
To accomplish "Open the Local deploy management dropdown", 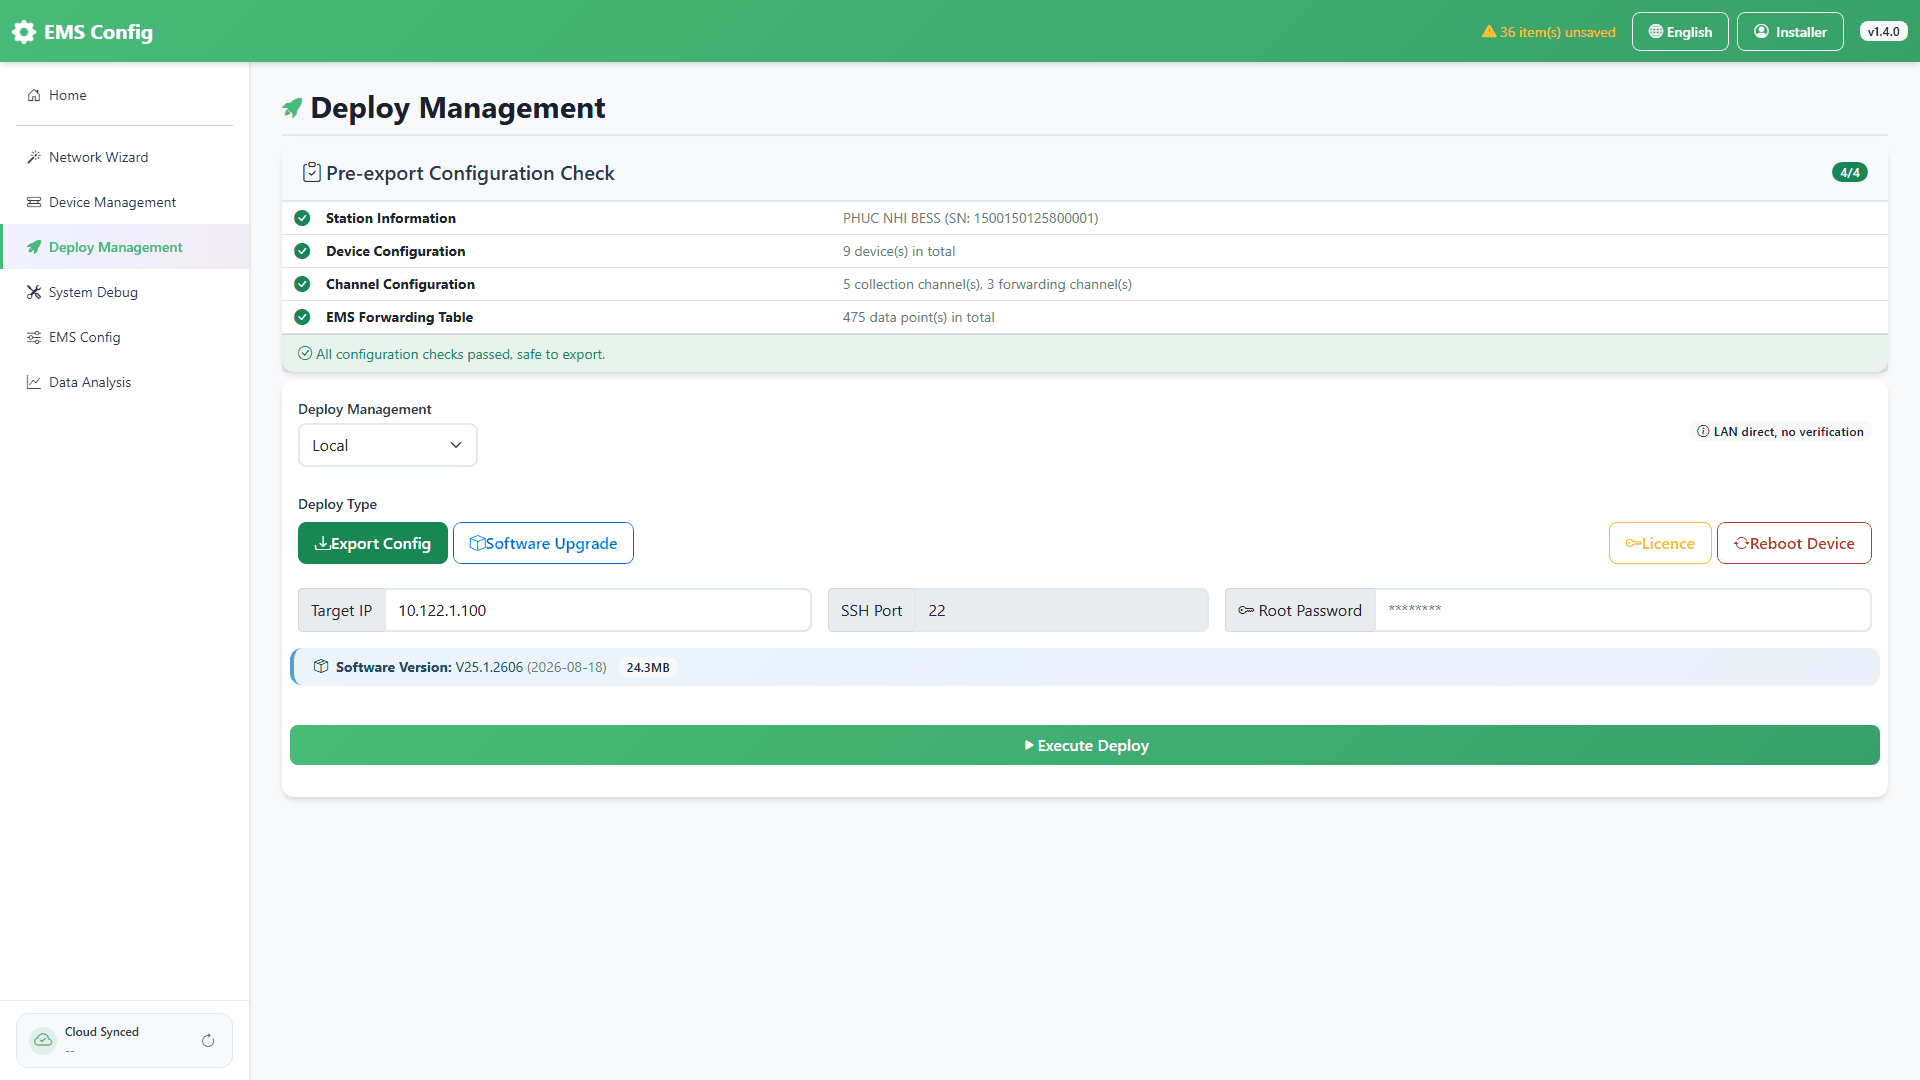I will pos(388,445).
